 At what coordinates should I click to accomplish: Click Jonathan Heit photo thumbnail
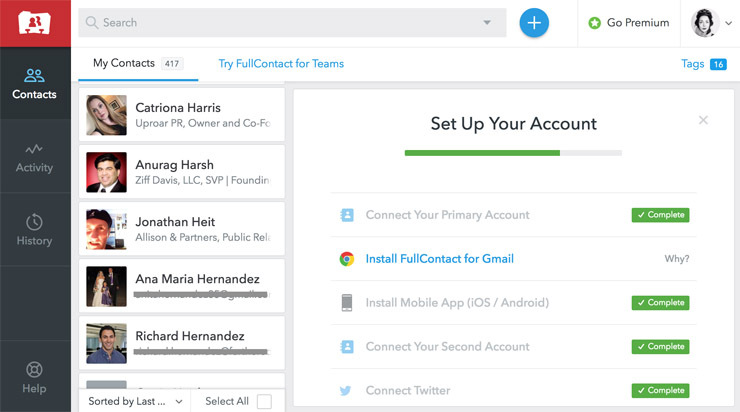106,229
